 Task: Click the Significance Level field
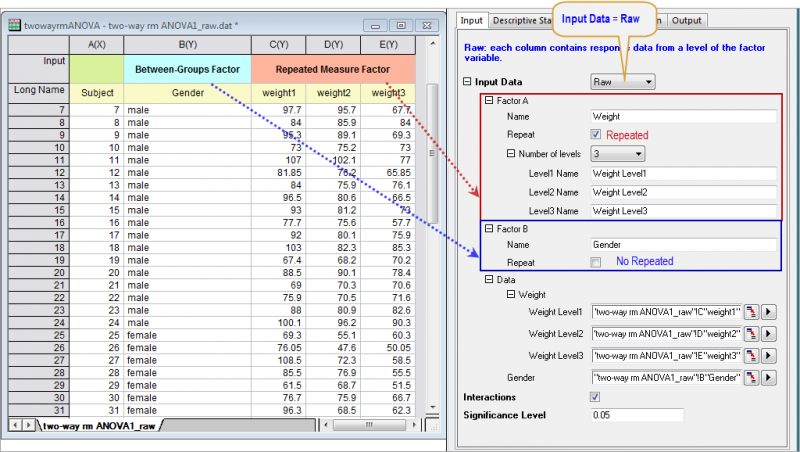click(637, 415)
